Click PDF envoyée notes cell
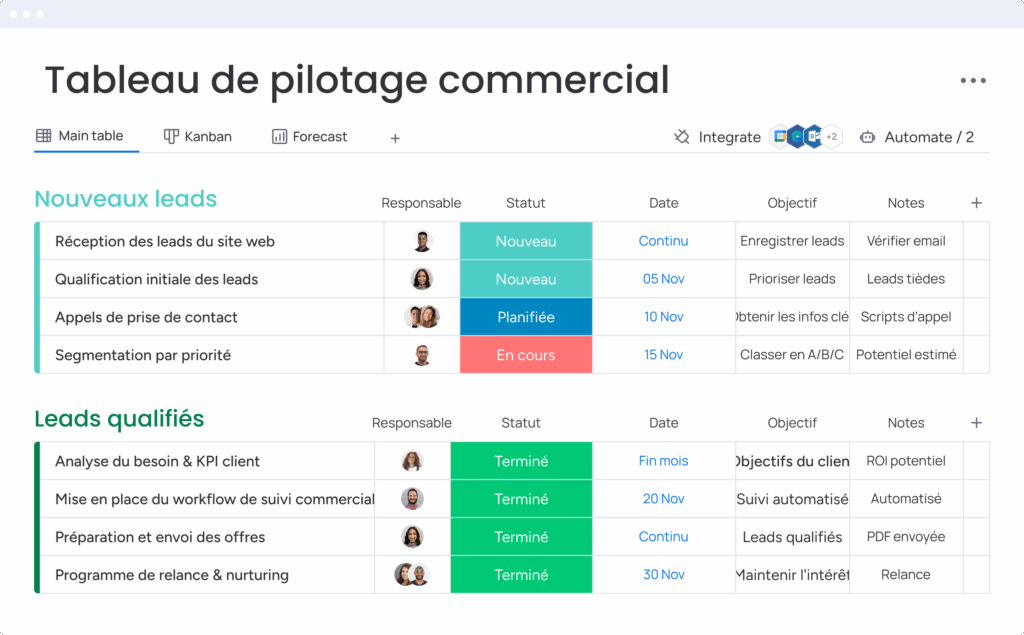 point(906,537)
